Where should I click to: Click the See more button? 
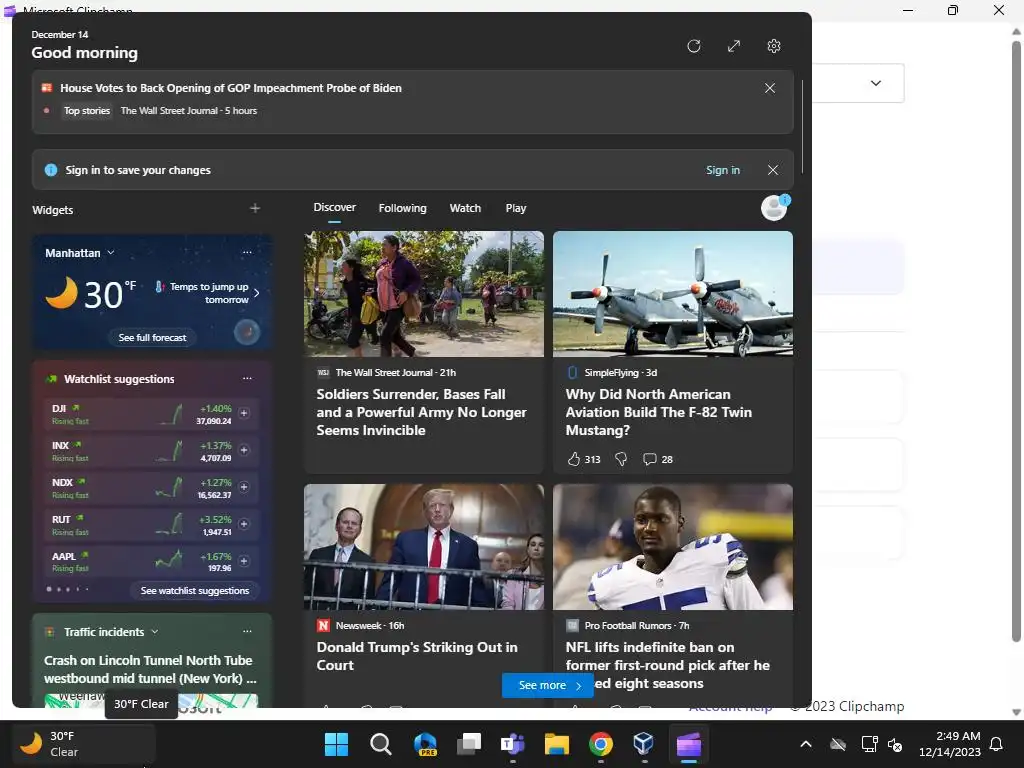pyautogui.click(x=548, y=685)
